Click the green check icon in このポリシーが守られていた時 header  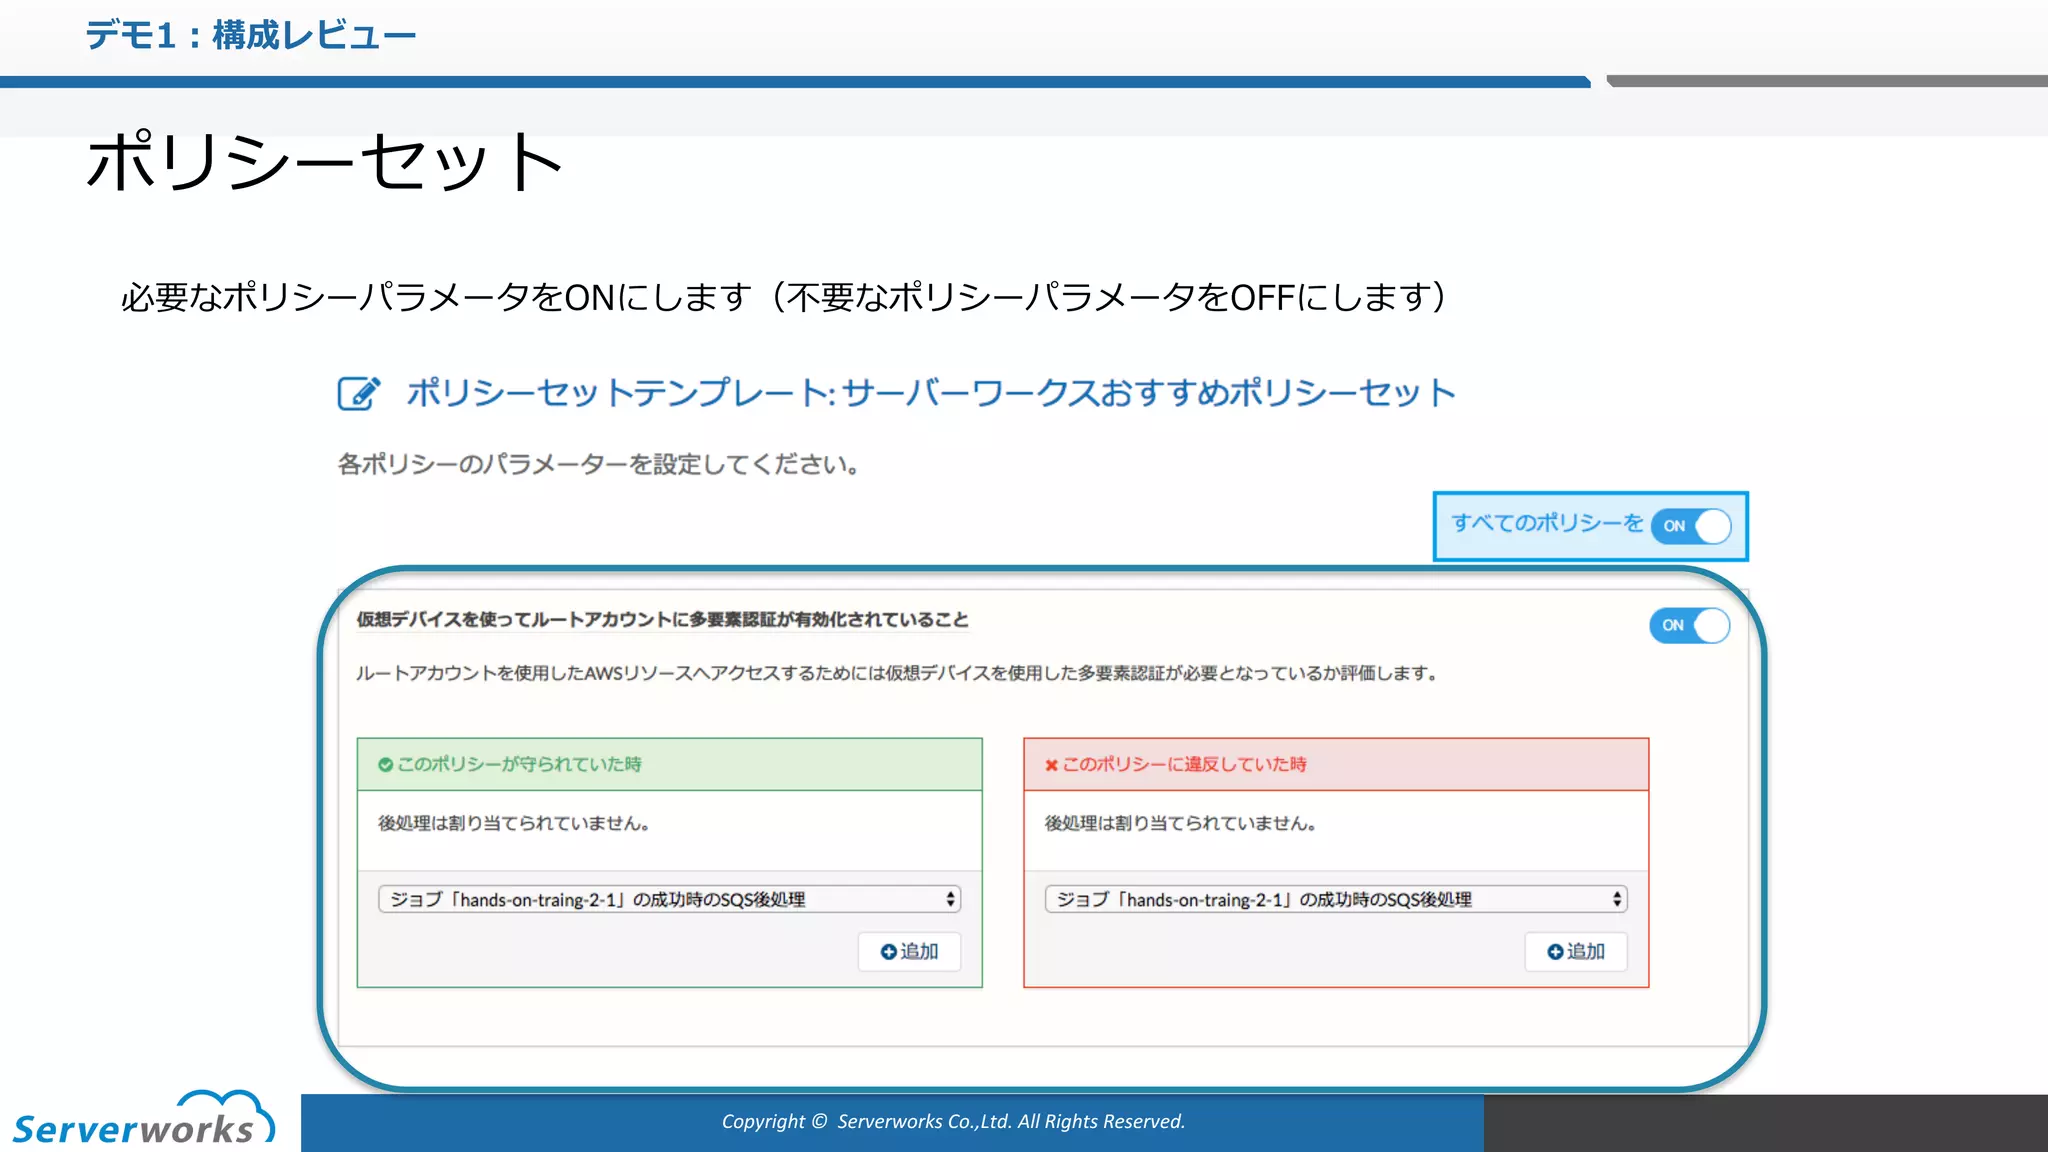pos(385,765)
